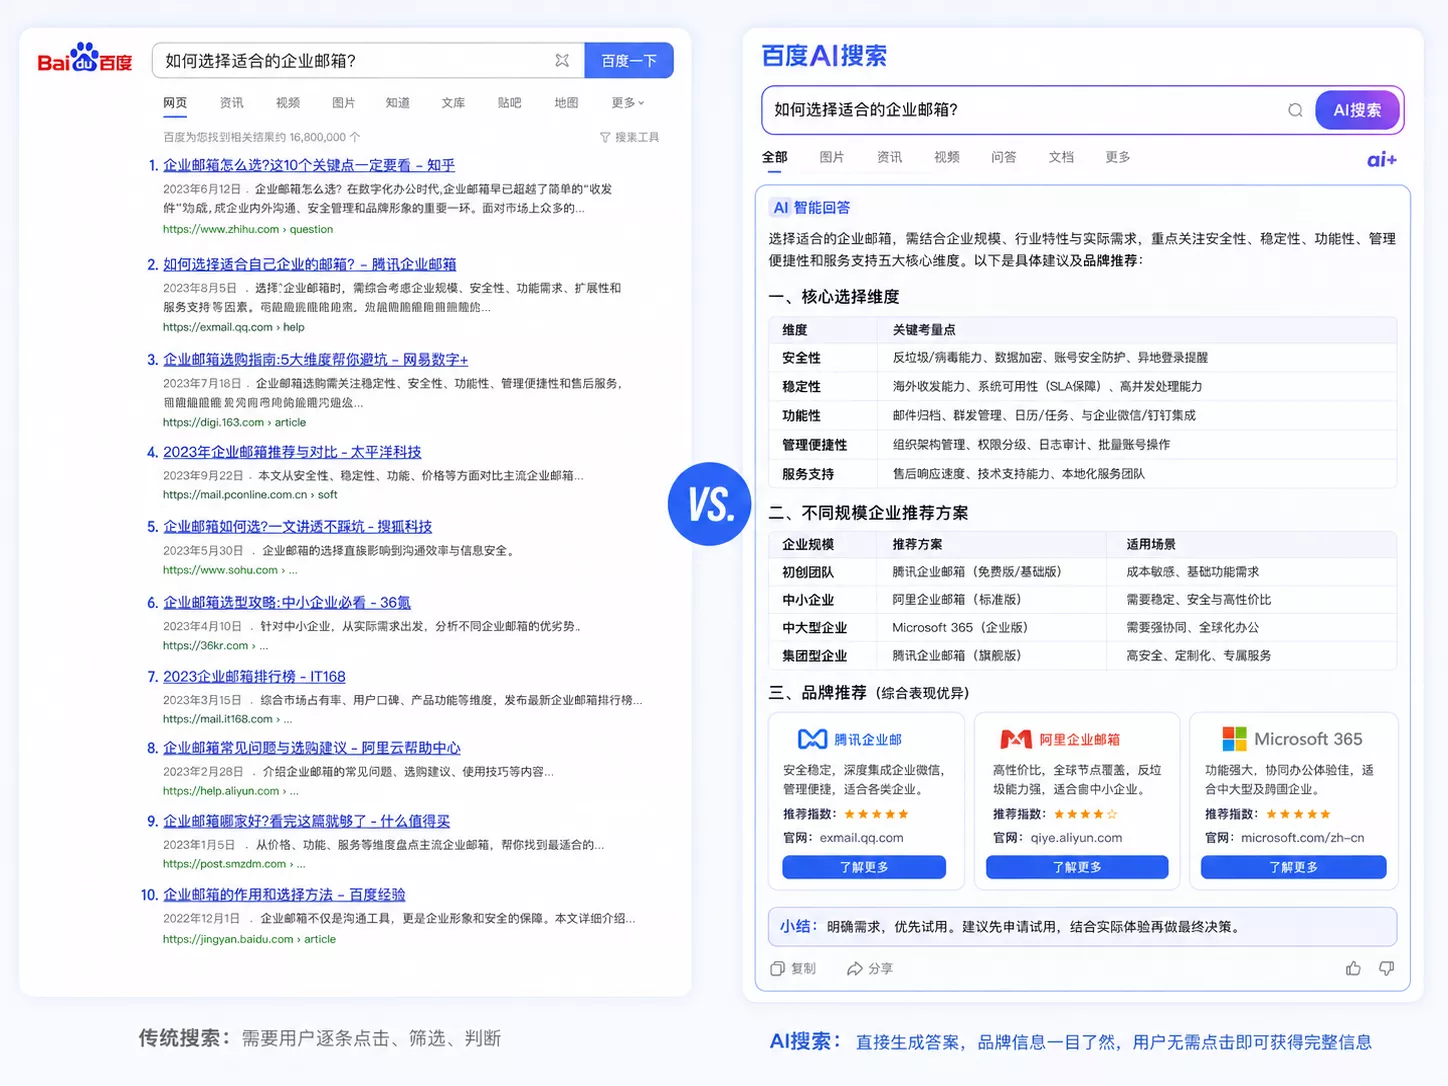This screenshot has height=1086, width=1448.
Task: Click 了解更多 under 腾讯企业邮
Action: (864, 867)
